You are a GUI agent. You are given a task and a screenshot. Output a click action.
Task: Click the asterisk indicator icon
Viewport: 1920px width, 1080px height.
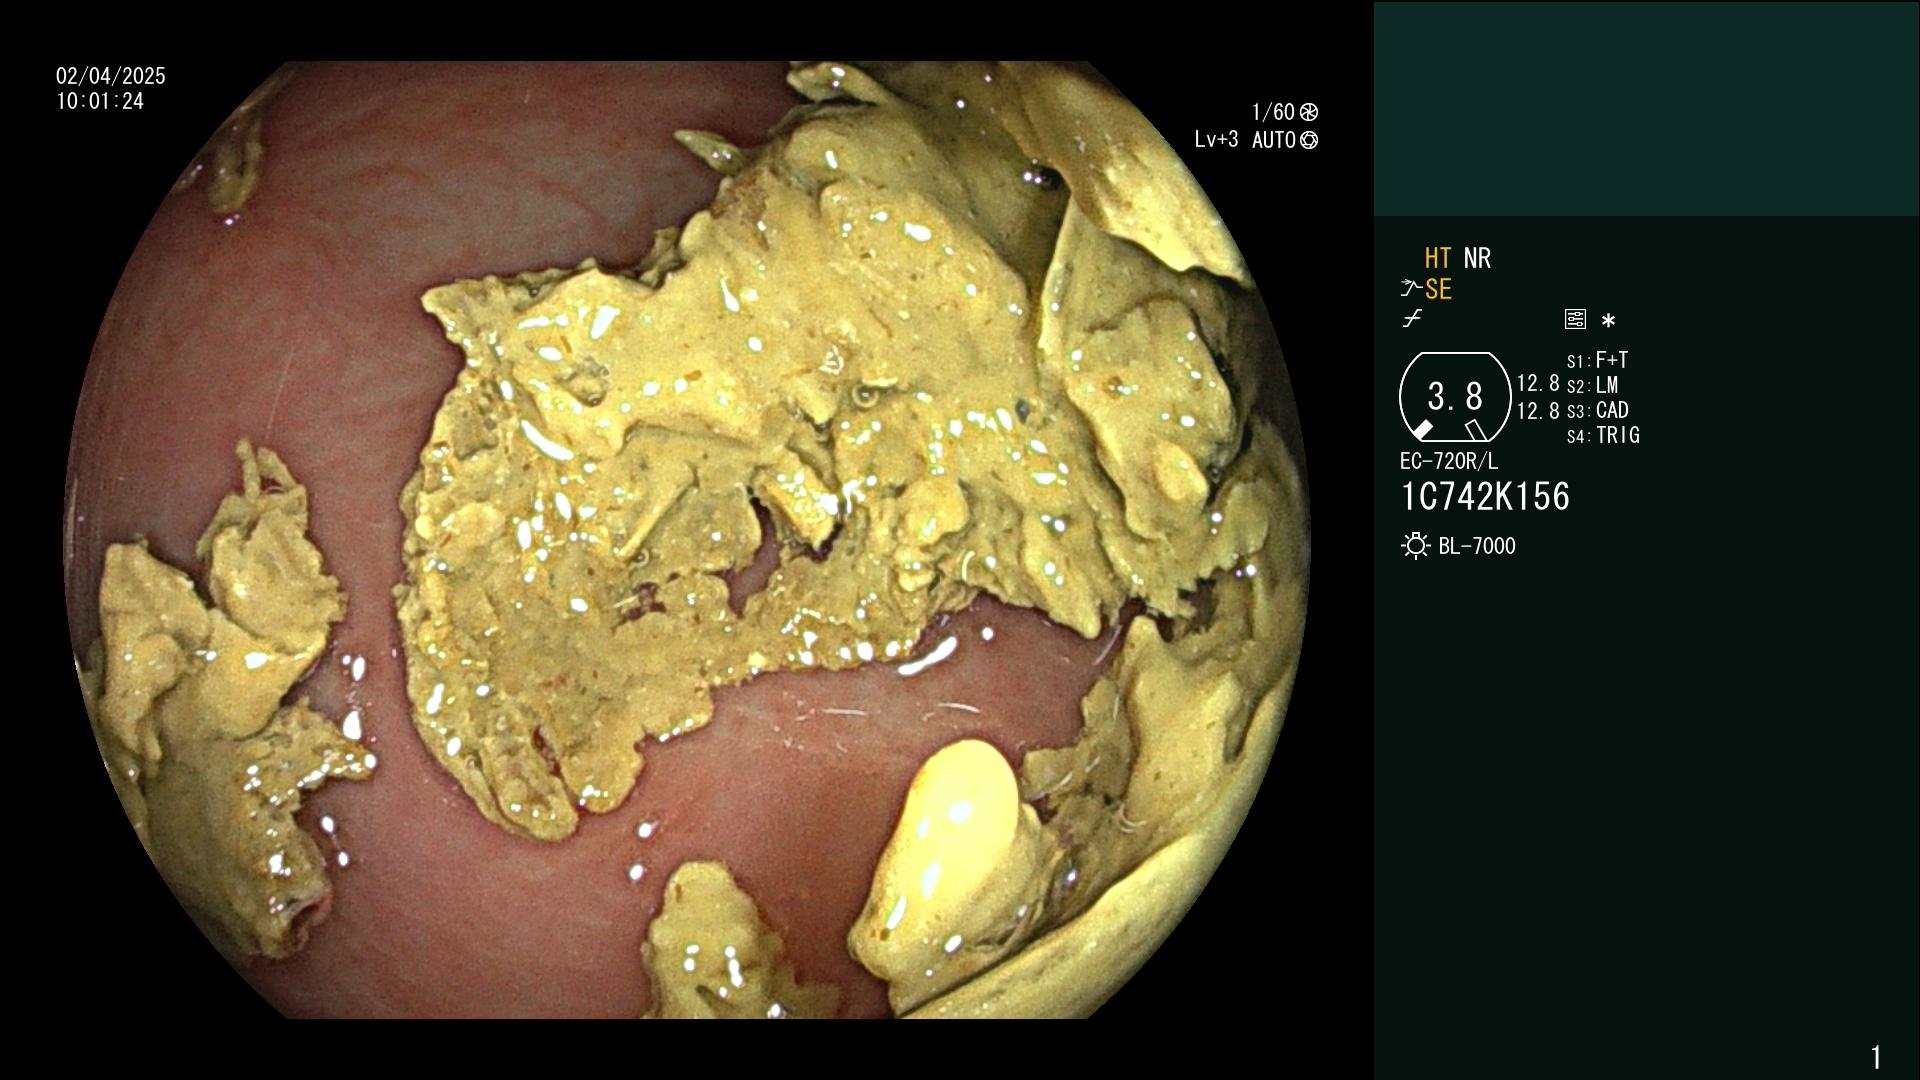[1608, 321]
